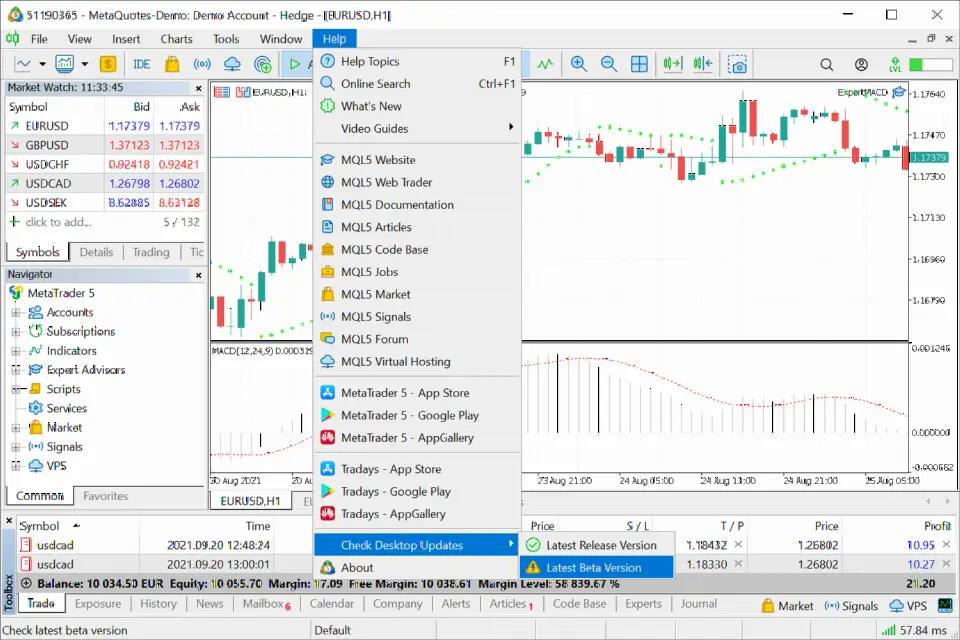Click the line chart type icon
Screen dimensions: 960x640
point(23,64)
